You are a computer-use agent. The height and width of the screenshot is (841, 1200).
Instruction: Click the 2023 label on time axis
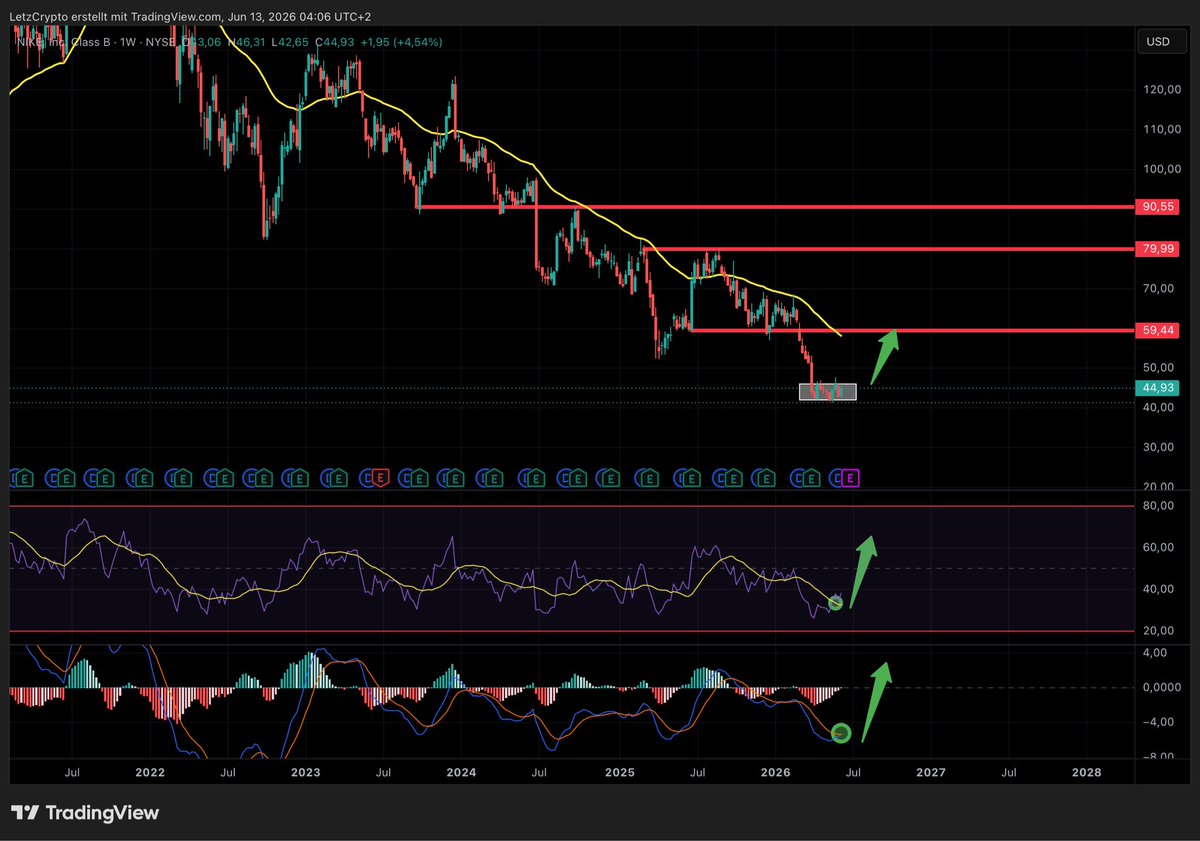(305, 773)
